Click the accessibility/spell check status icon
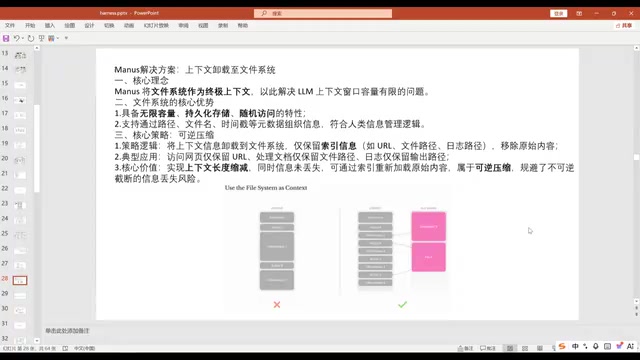Screen dimensions: 640x360 65,349
